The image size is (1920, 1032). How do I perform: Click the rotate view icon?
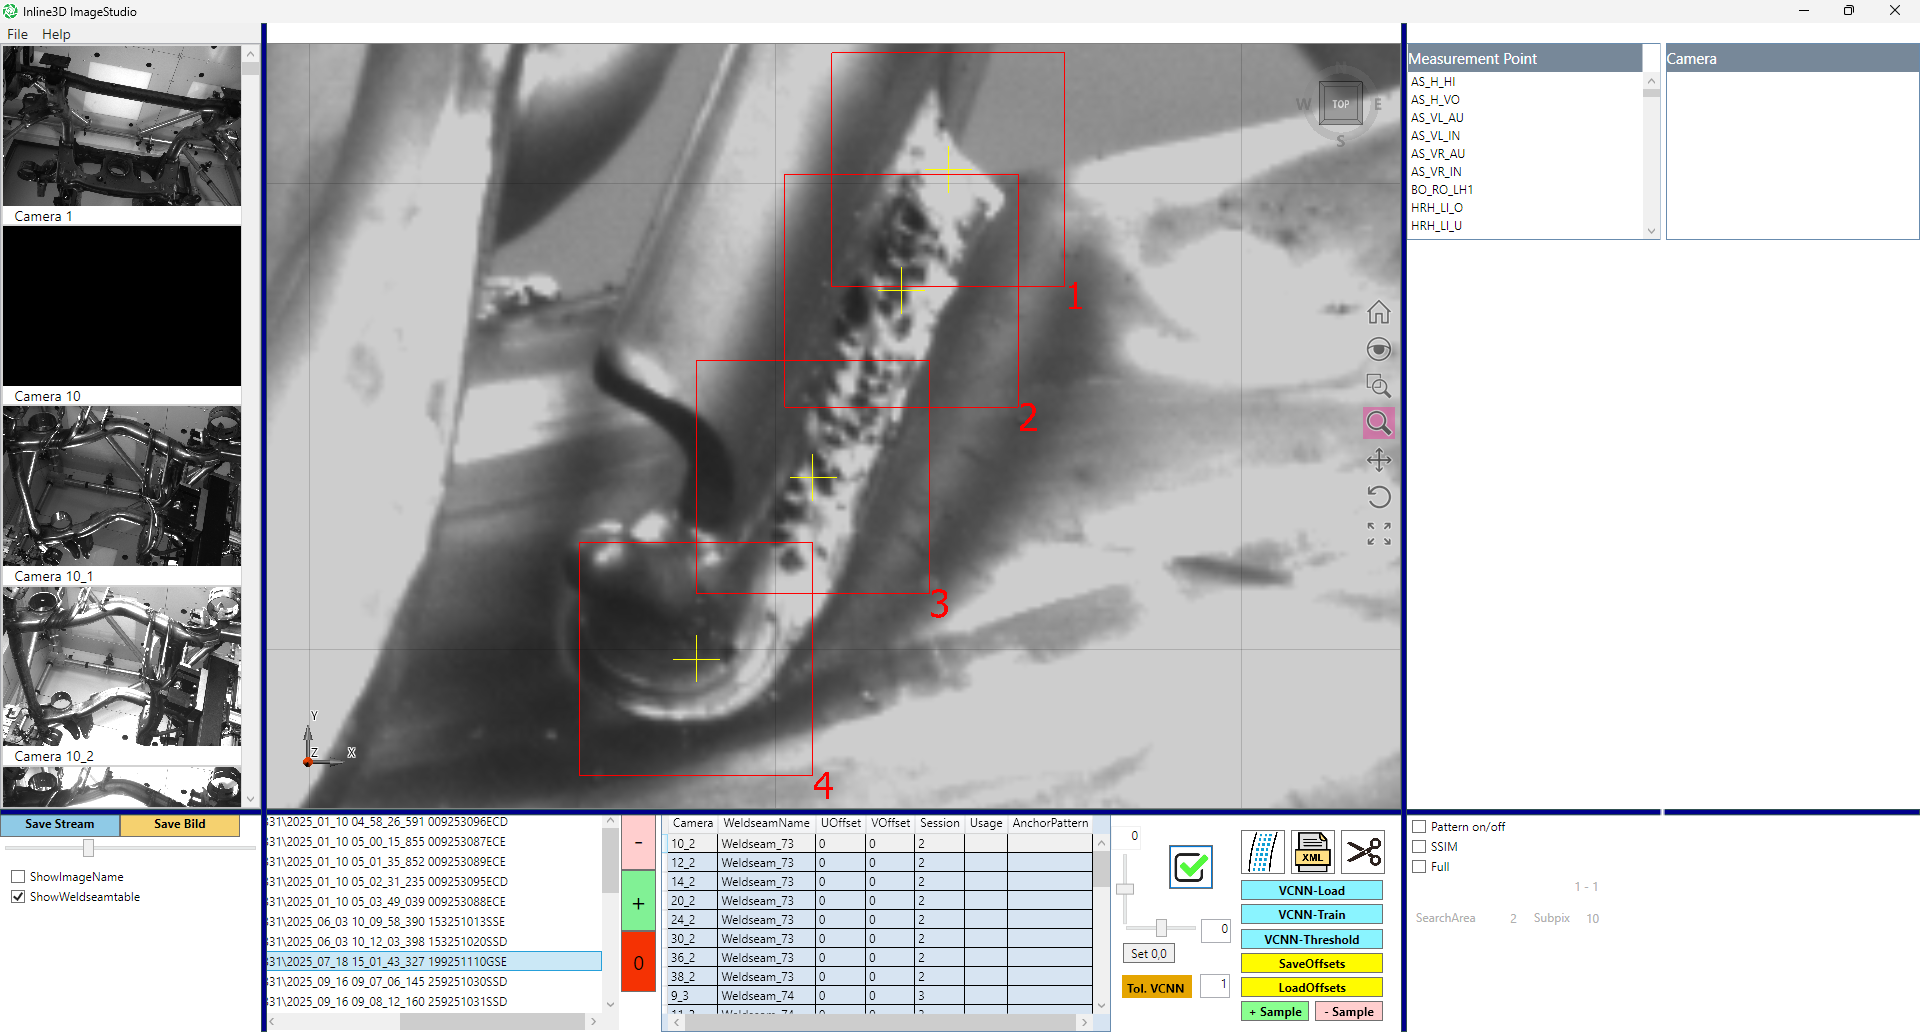[1378, 497]
